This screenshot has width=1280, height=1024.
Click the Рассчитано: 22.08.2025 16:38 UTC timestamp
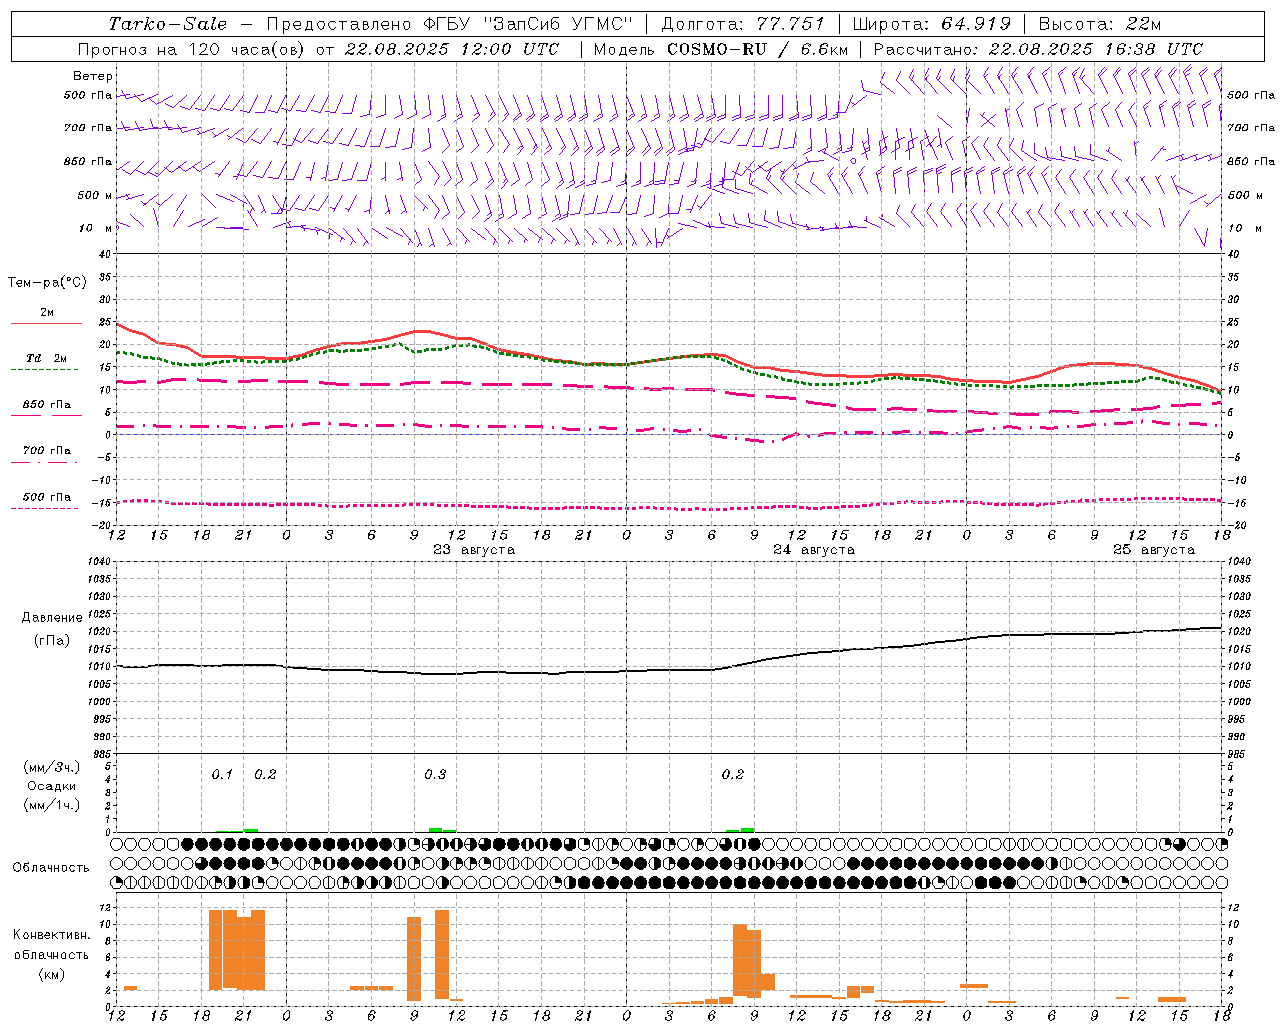[1038, 49]
